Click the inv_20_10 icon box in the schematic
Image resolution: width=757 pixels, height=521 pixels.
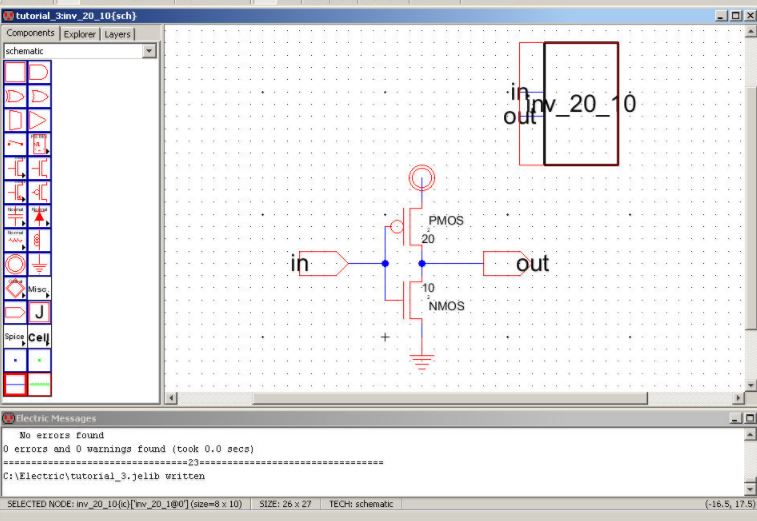581,104
